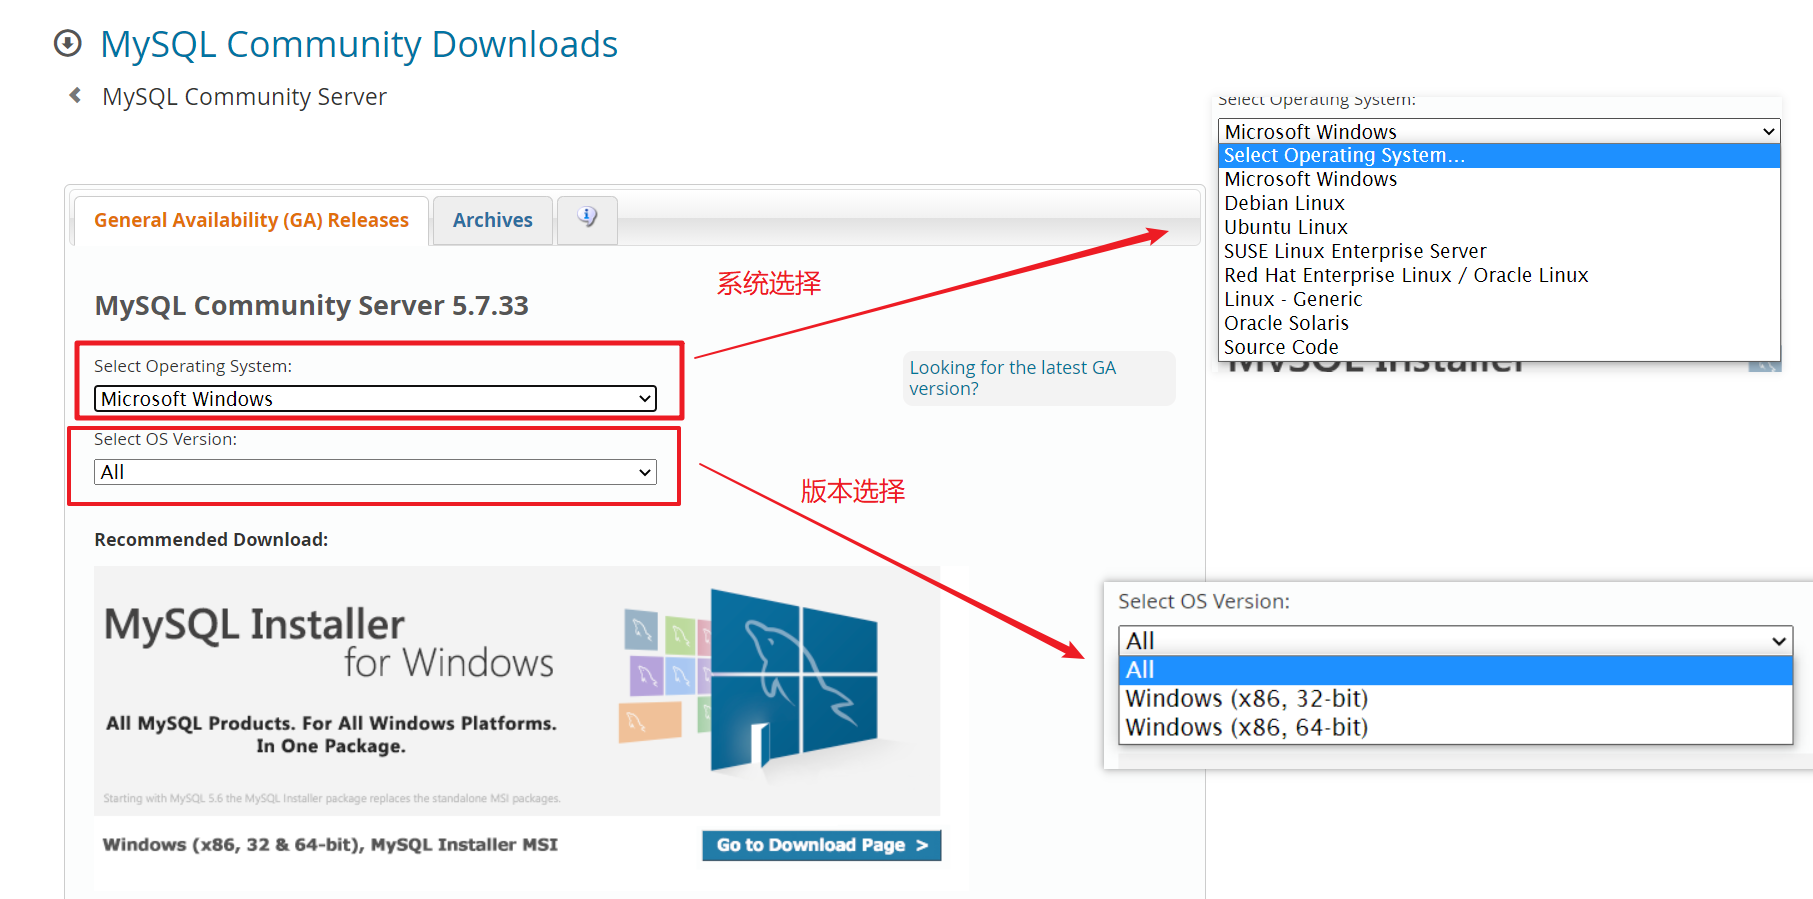Screen dimensions: 1813x899
Task: Choose Source Code option
Action: tap(1499, 347)
